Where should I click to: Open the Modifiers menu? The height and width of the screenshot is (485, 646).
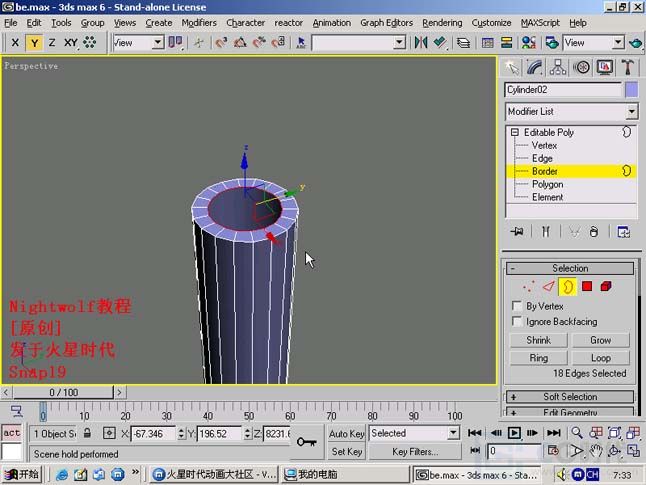(x=199, y=23)
